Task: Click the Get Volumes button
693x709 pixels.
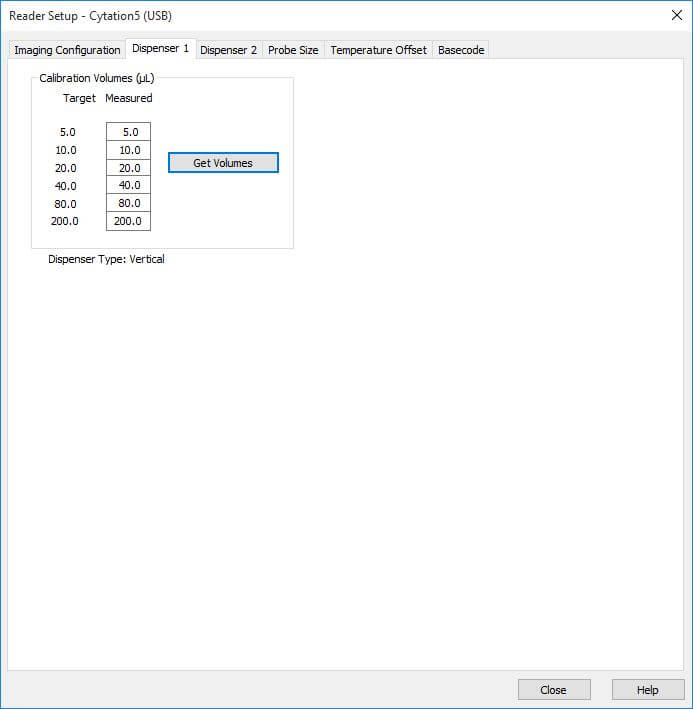Action: click(x=223, y=163)
